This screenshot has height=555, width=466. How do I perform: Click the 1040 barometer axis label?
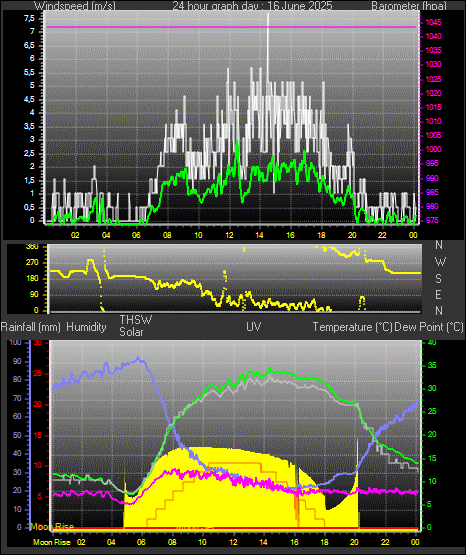pyautogui.click(x=433, y=36)
